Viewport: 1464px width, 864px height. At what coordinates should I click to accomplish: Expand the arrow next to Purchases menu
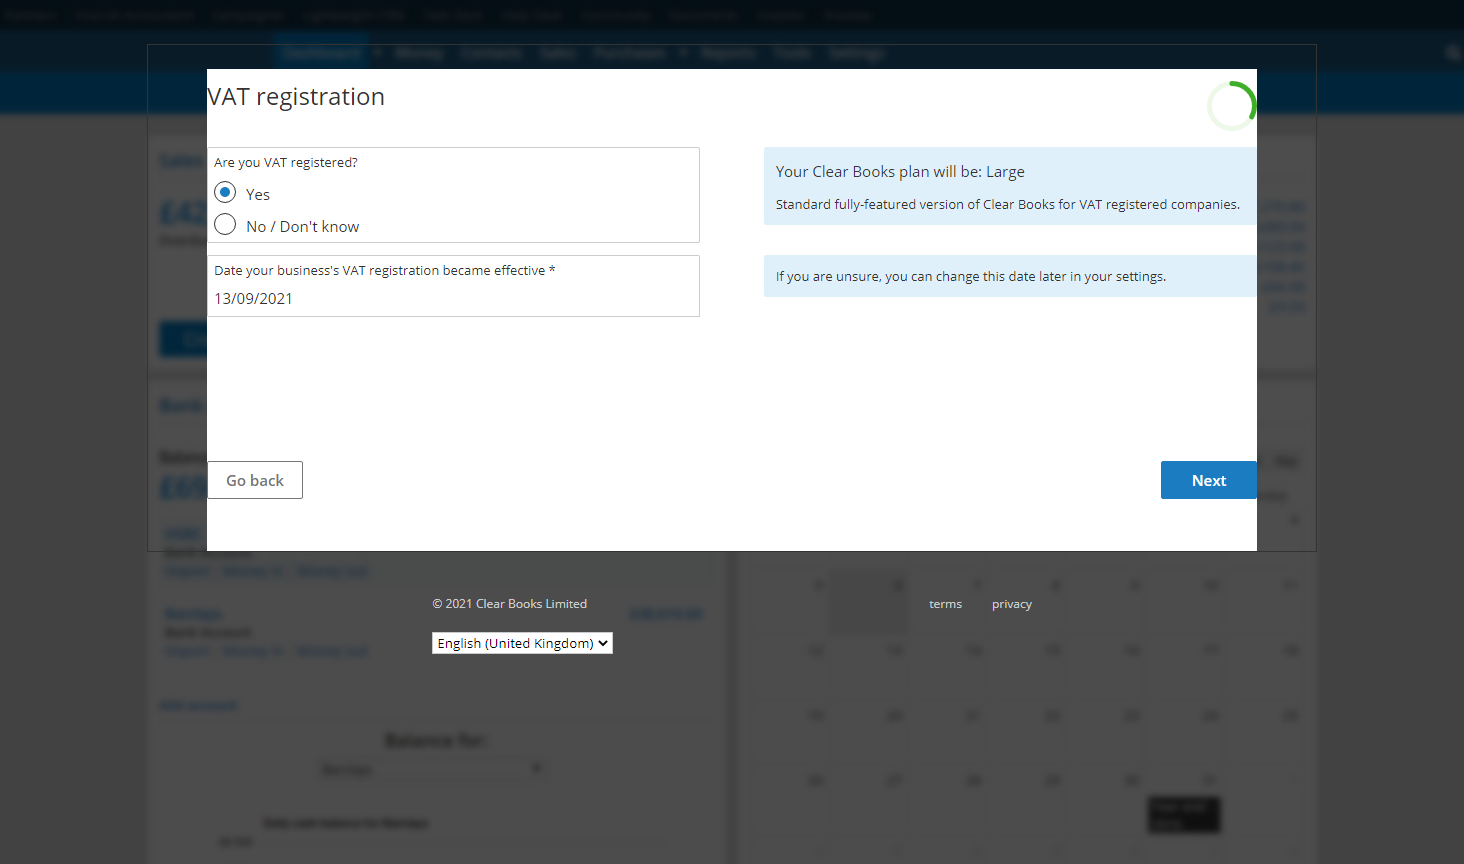point(683,53)
